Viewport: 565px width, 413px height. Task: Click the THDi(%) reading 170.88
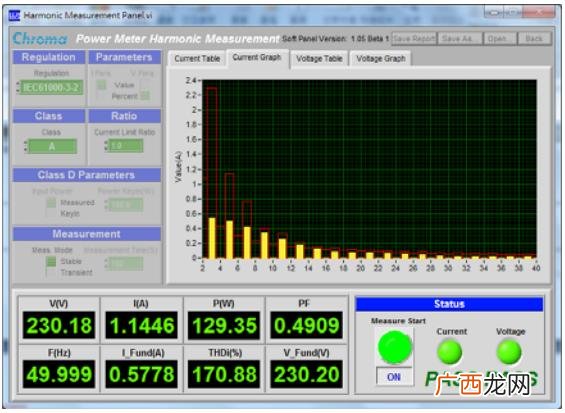[224, 374]
